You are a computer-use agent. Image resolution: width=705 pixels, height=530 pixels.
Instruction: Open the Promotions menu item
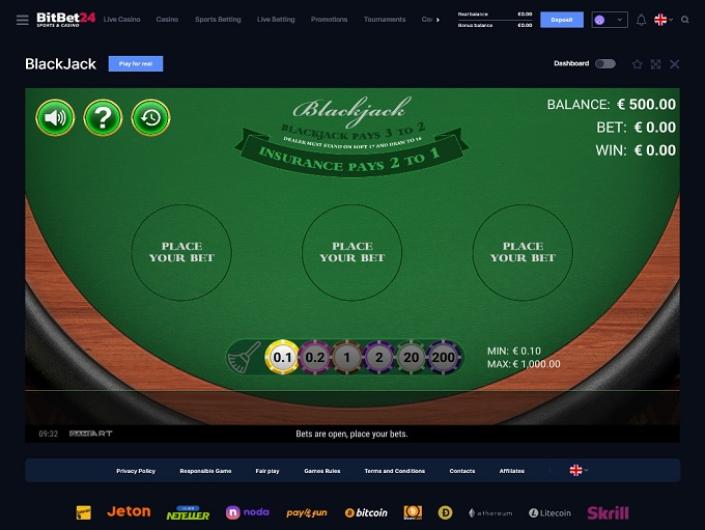[329, 19]
